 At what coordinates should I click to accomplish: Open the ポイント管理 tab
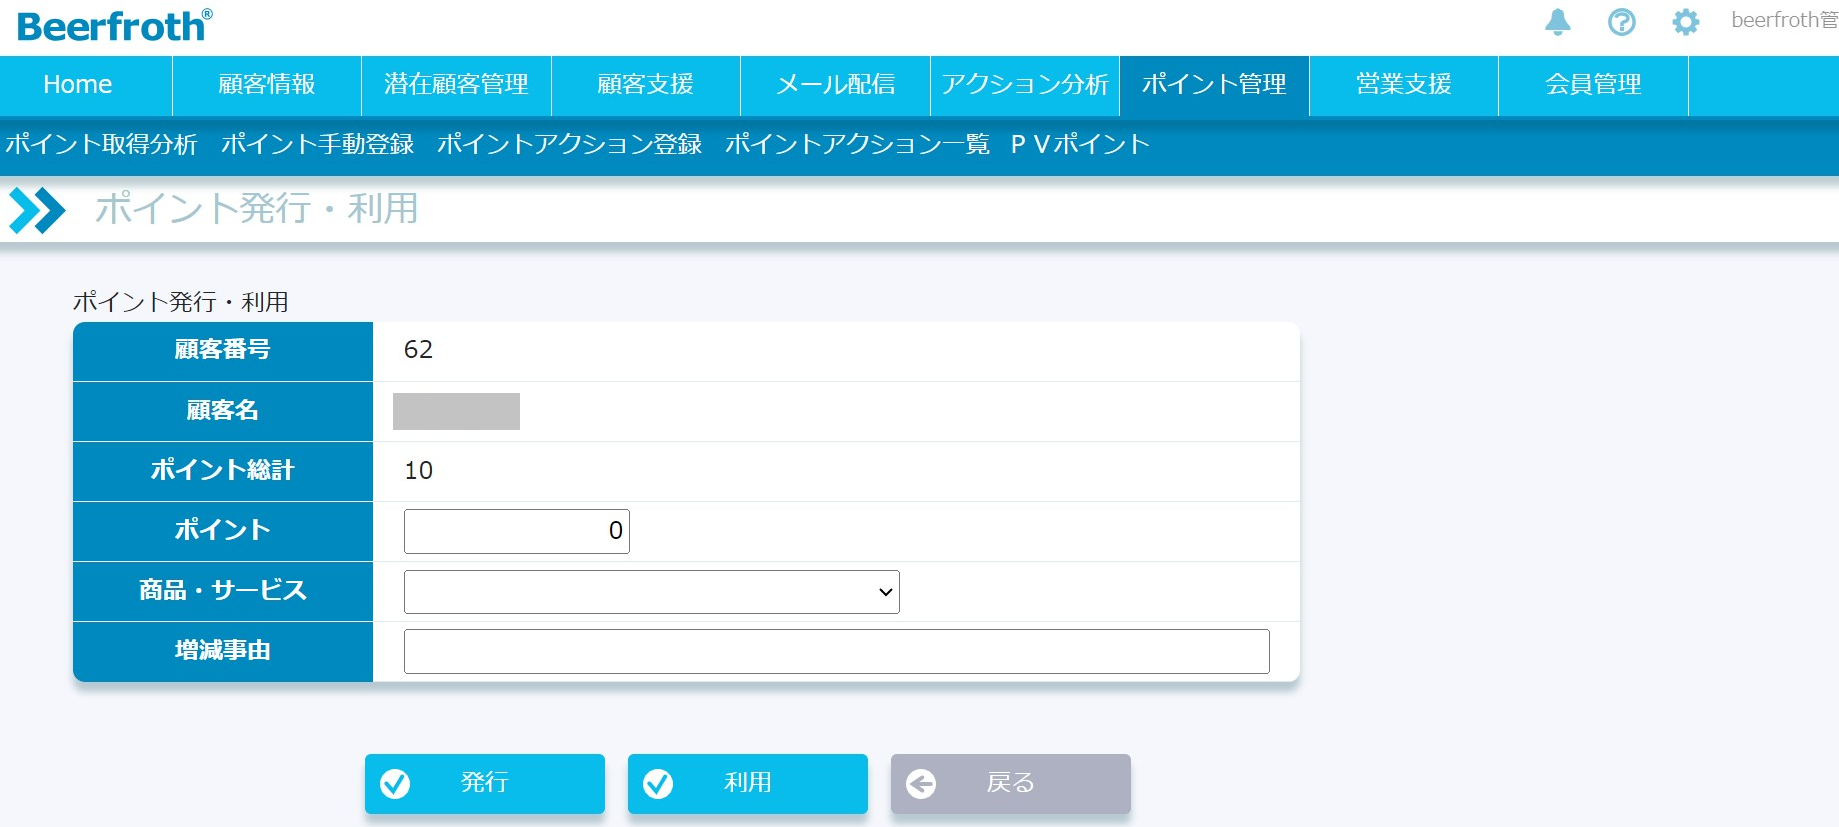click(1213, 85)
